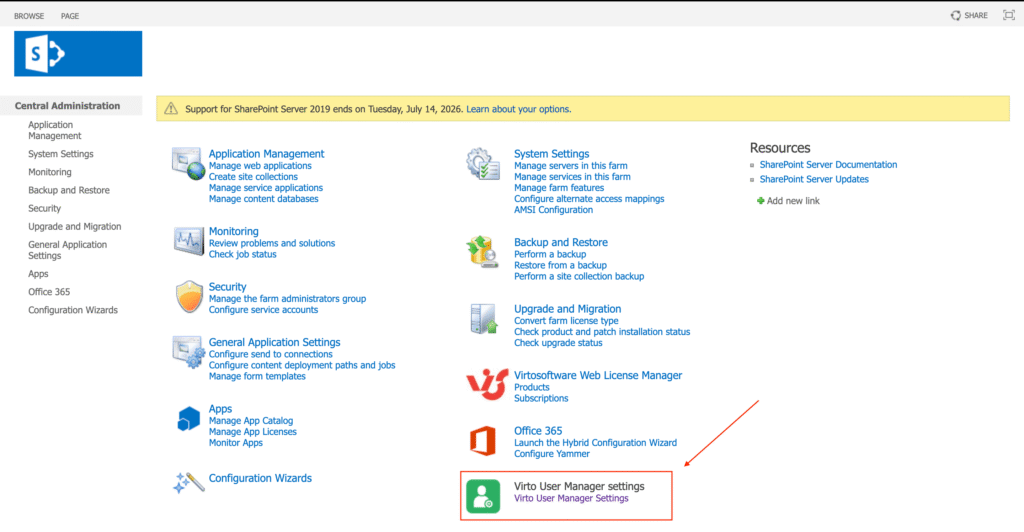Select Upgrade and Migration in left navigation
This screenshot has width=1024, height=532.
tap(74, 227)
